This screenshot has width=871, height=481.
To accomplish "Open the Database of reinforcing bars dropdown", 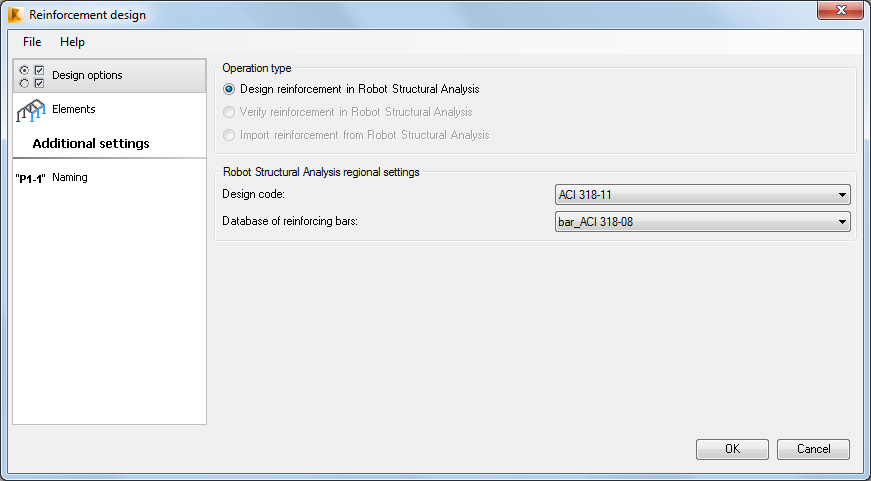I will pos(703,222).
